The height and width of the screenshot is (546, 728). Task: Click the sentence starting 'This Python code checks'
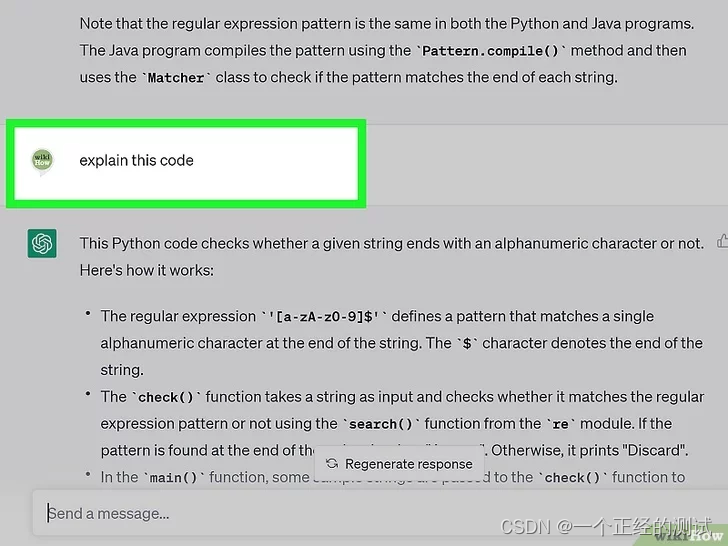(x=392, y=243)
